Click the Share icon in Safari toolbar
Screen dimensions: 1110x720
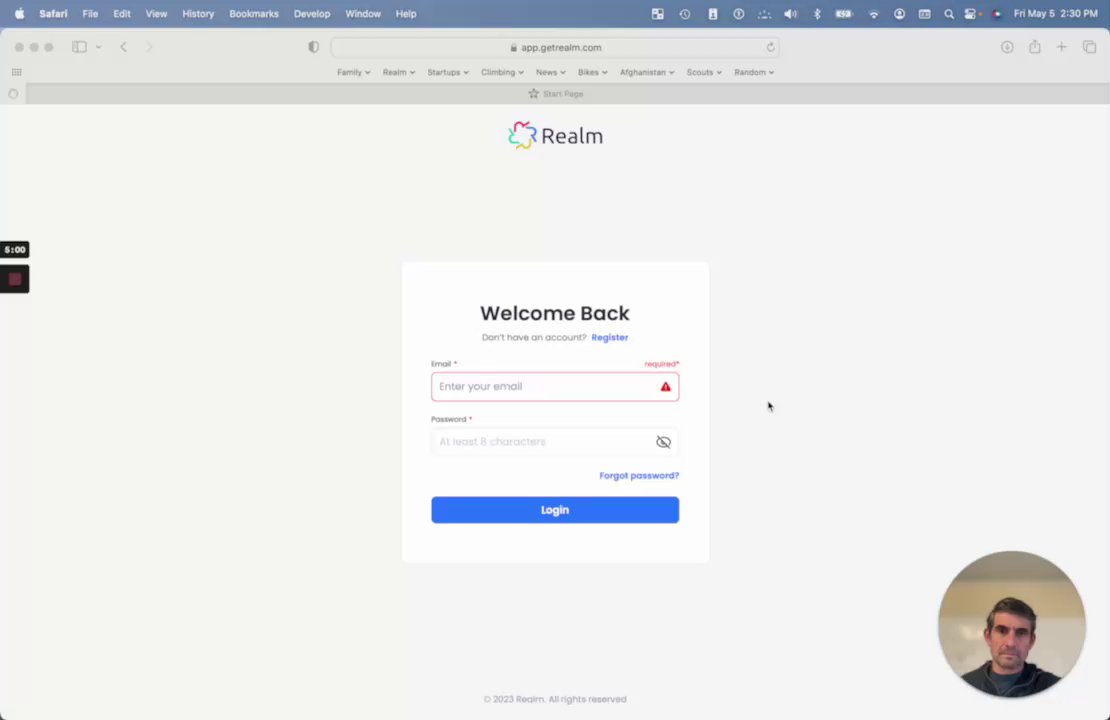pyautogui.click(x=1035, y=47)
